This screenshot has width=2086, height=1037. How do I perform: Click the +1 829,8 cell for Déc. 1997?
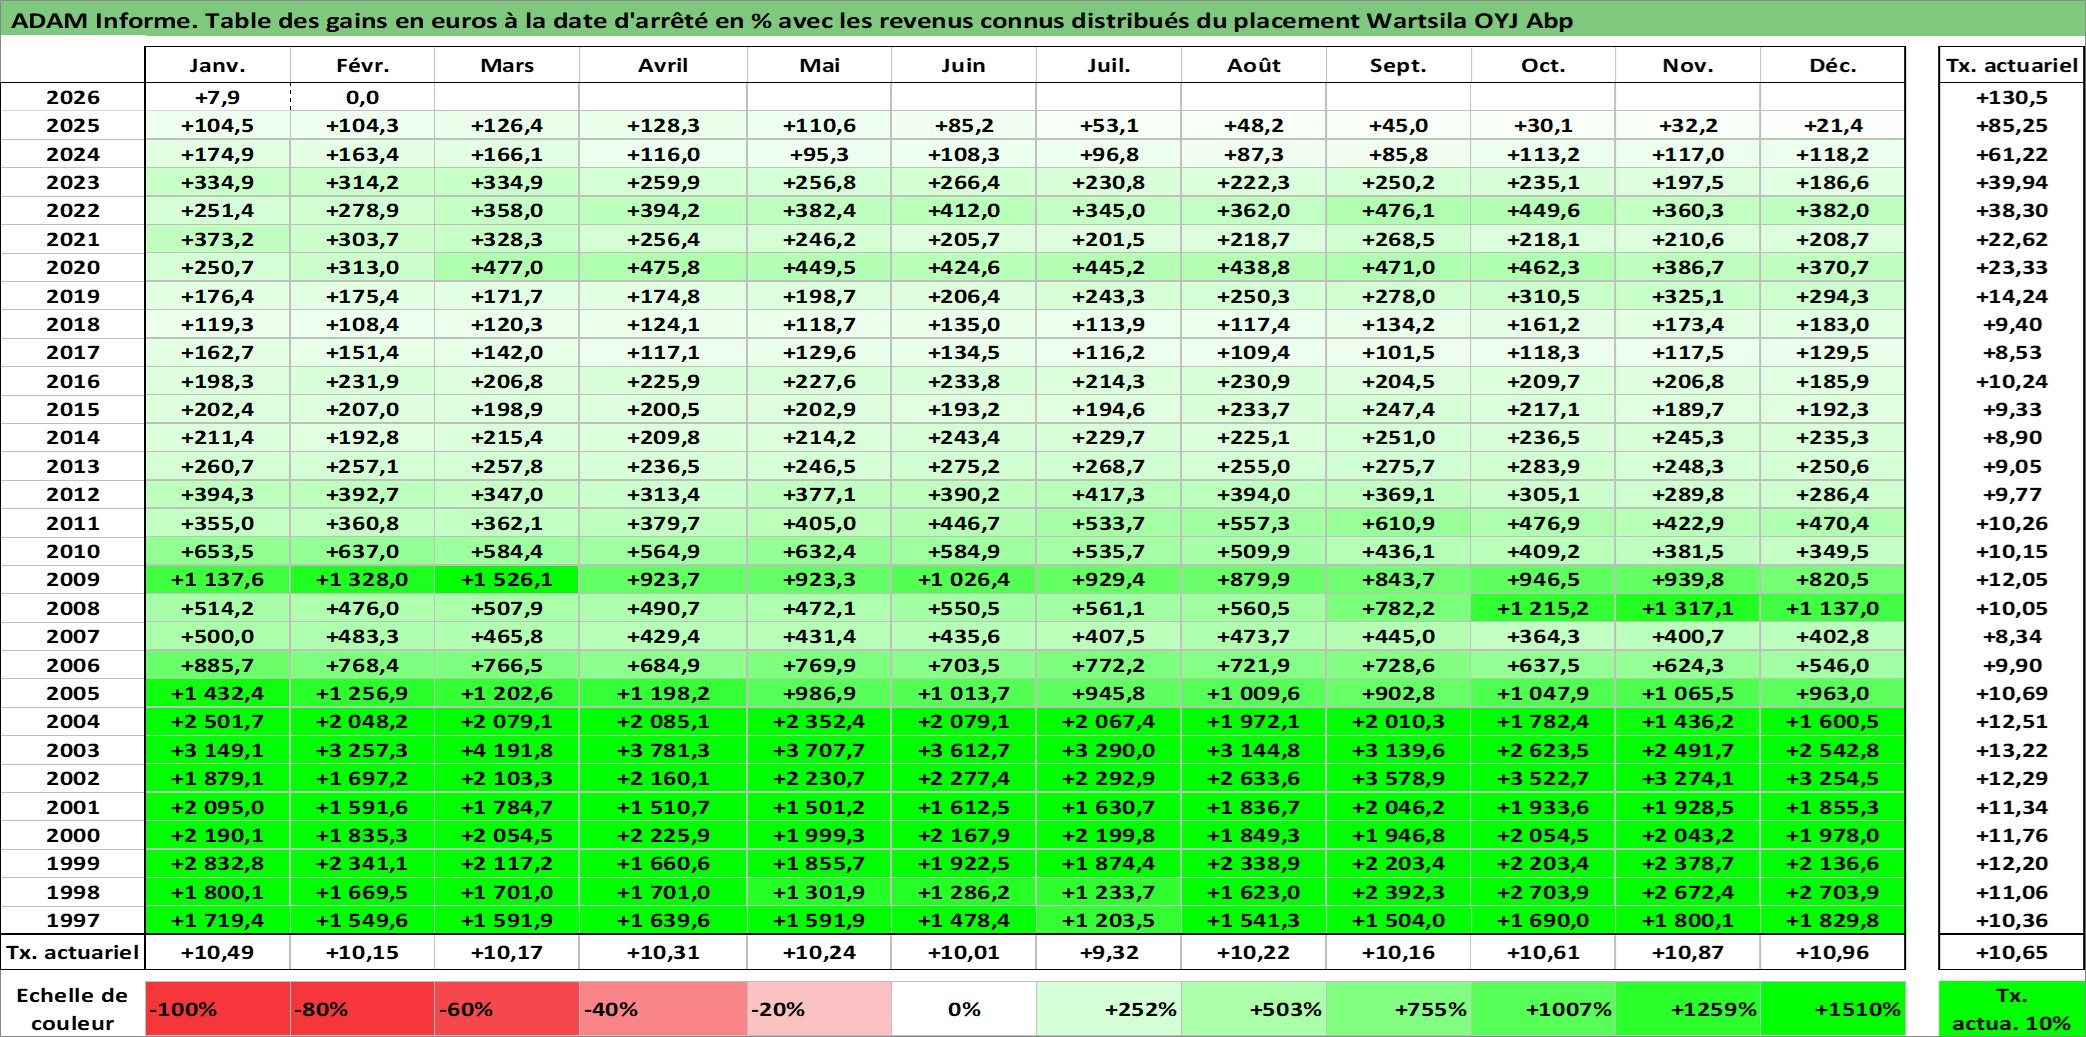[1833, 920]
